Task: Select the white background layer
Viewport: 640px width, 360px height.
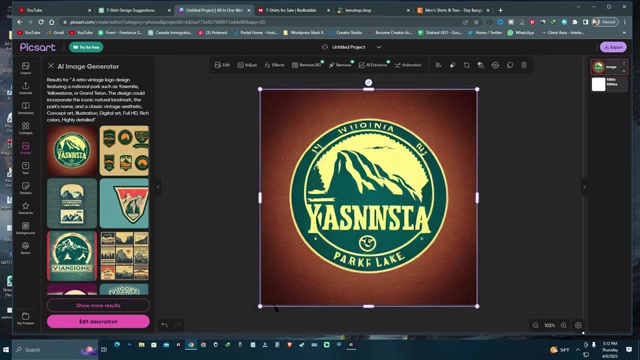Action: click(609, 84)
